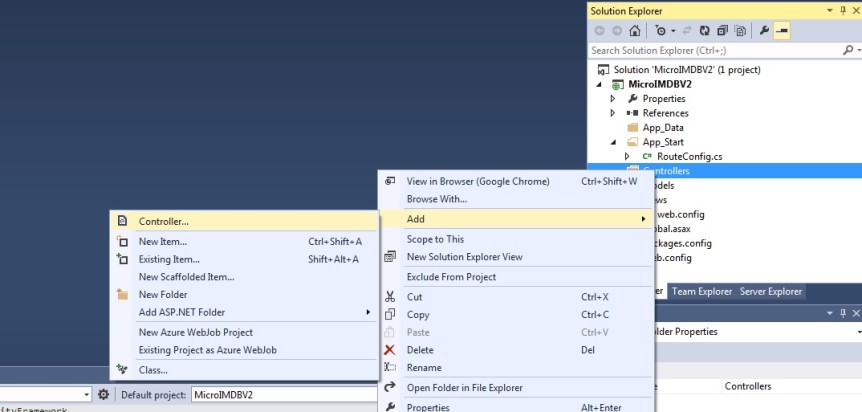
Task: Open the Server Explorer tab
Action: pos(769,292)
